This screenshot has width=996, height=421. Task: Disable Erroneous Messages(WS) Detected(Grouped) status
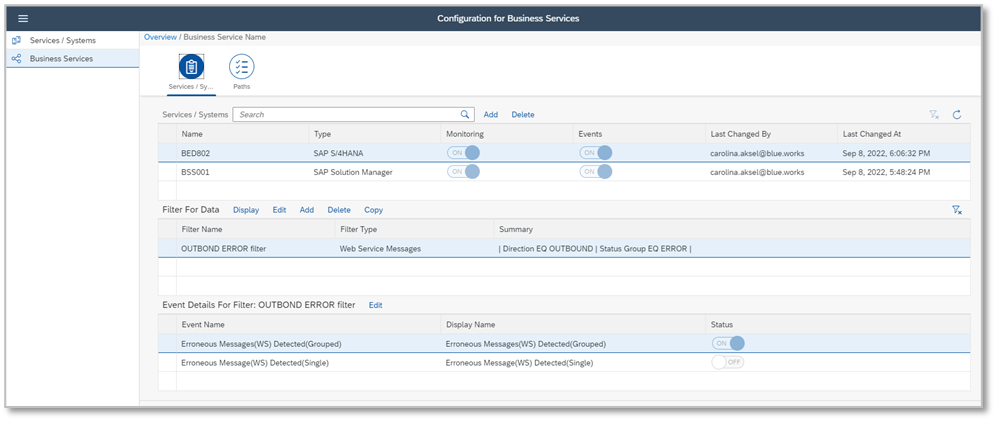point(727,343)
